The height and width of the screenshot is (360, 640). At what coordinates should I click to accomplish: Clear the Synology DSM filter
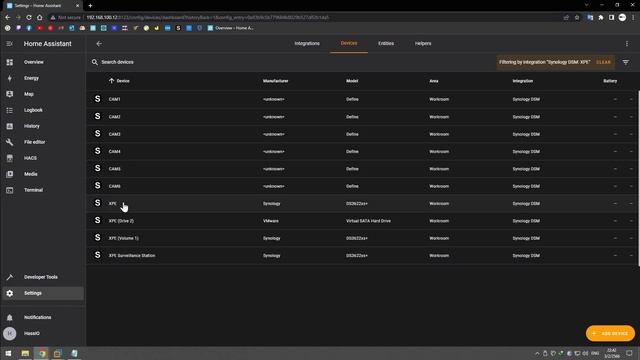coord(603,62)
